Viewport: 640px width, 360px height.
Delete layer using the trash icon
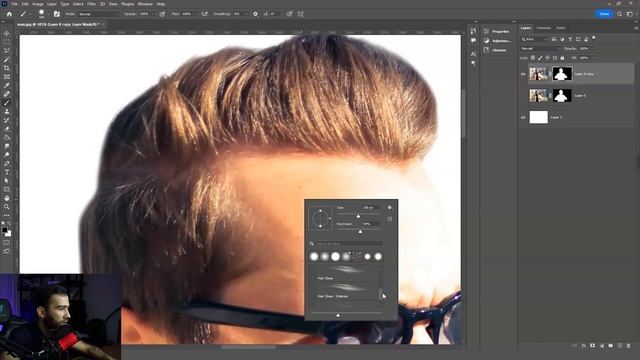(x=629, y=346)
